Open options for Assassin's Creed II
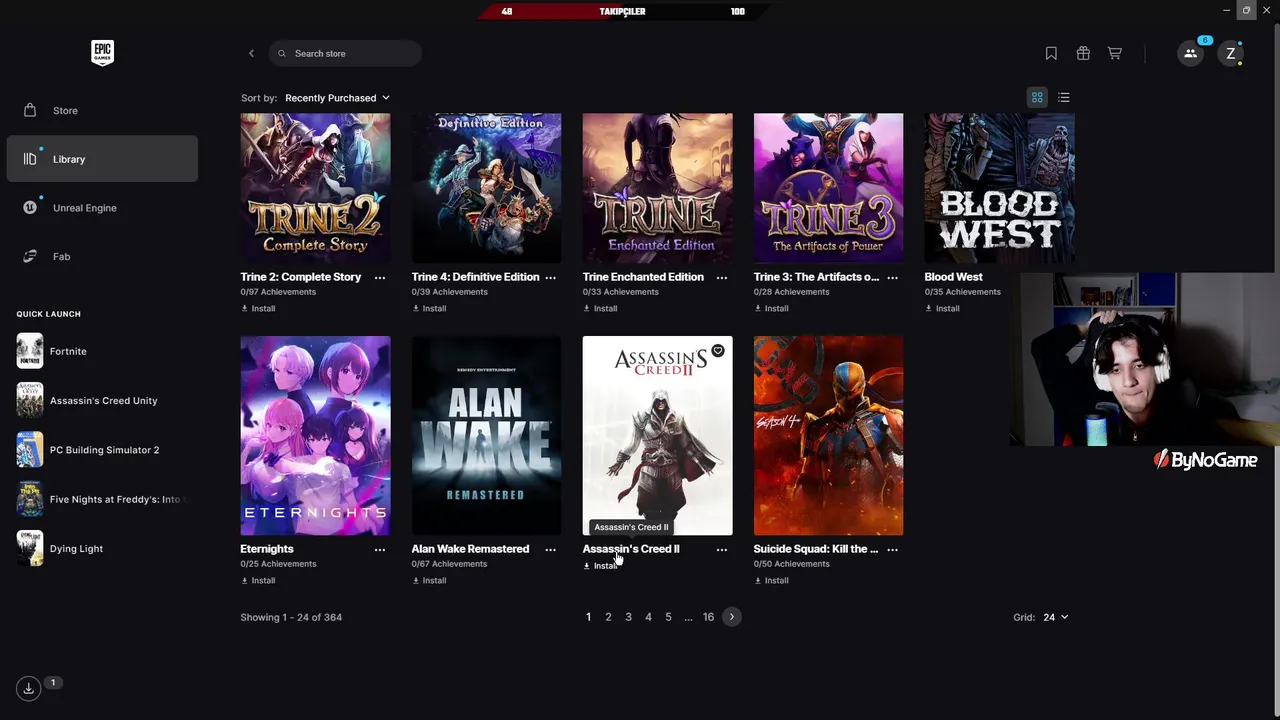 coord(722,549)
